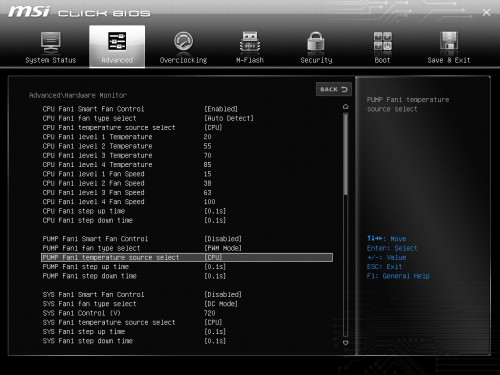Switch to the Security tab label

coord(316,60)
